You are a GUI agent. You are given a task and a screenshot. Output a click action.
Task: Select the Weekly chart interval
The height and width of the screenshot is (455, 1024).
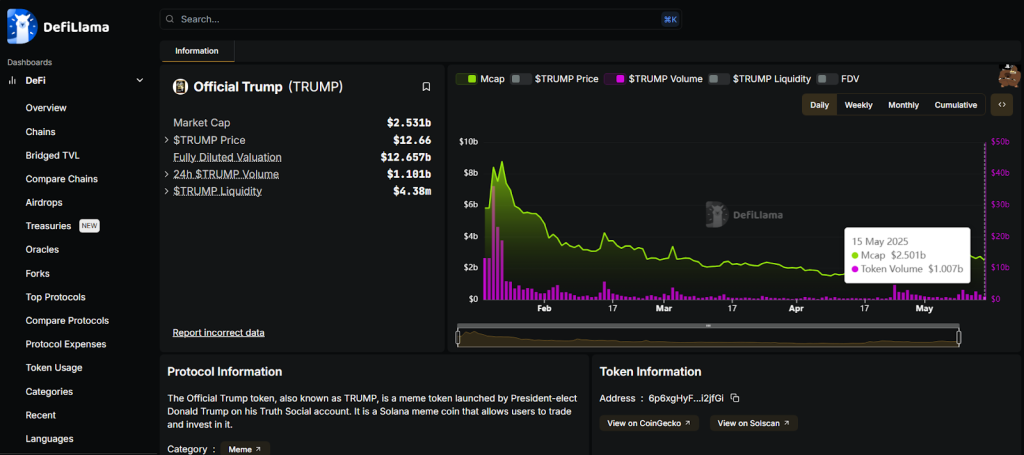click(x=858, y=105)
